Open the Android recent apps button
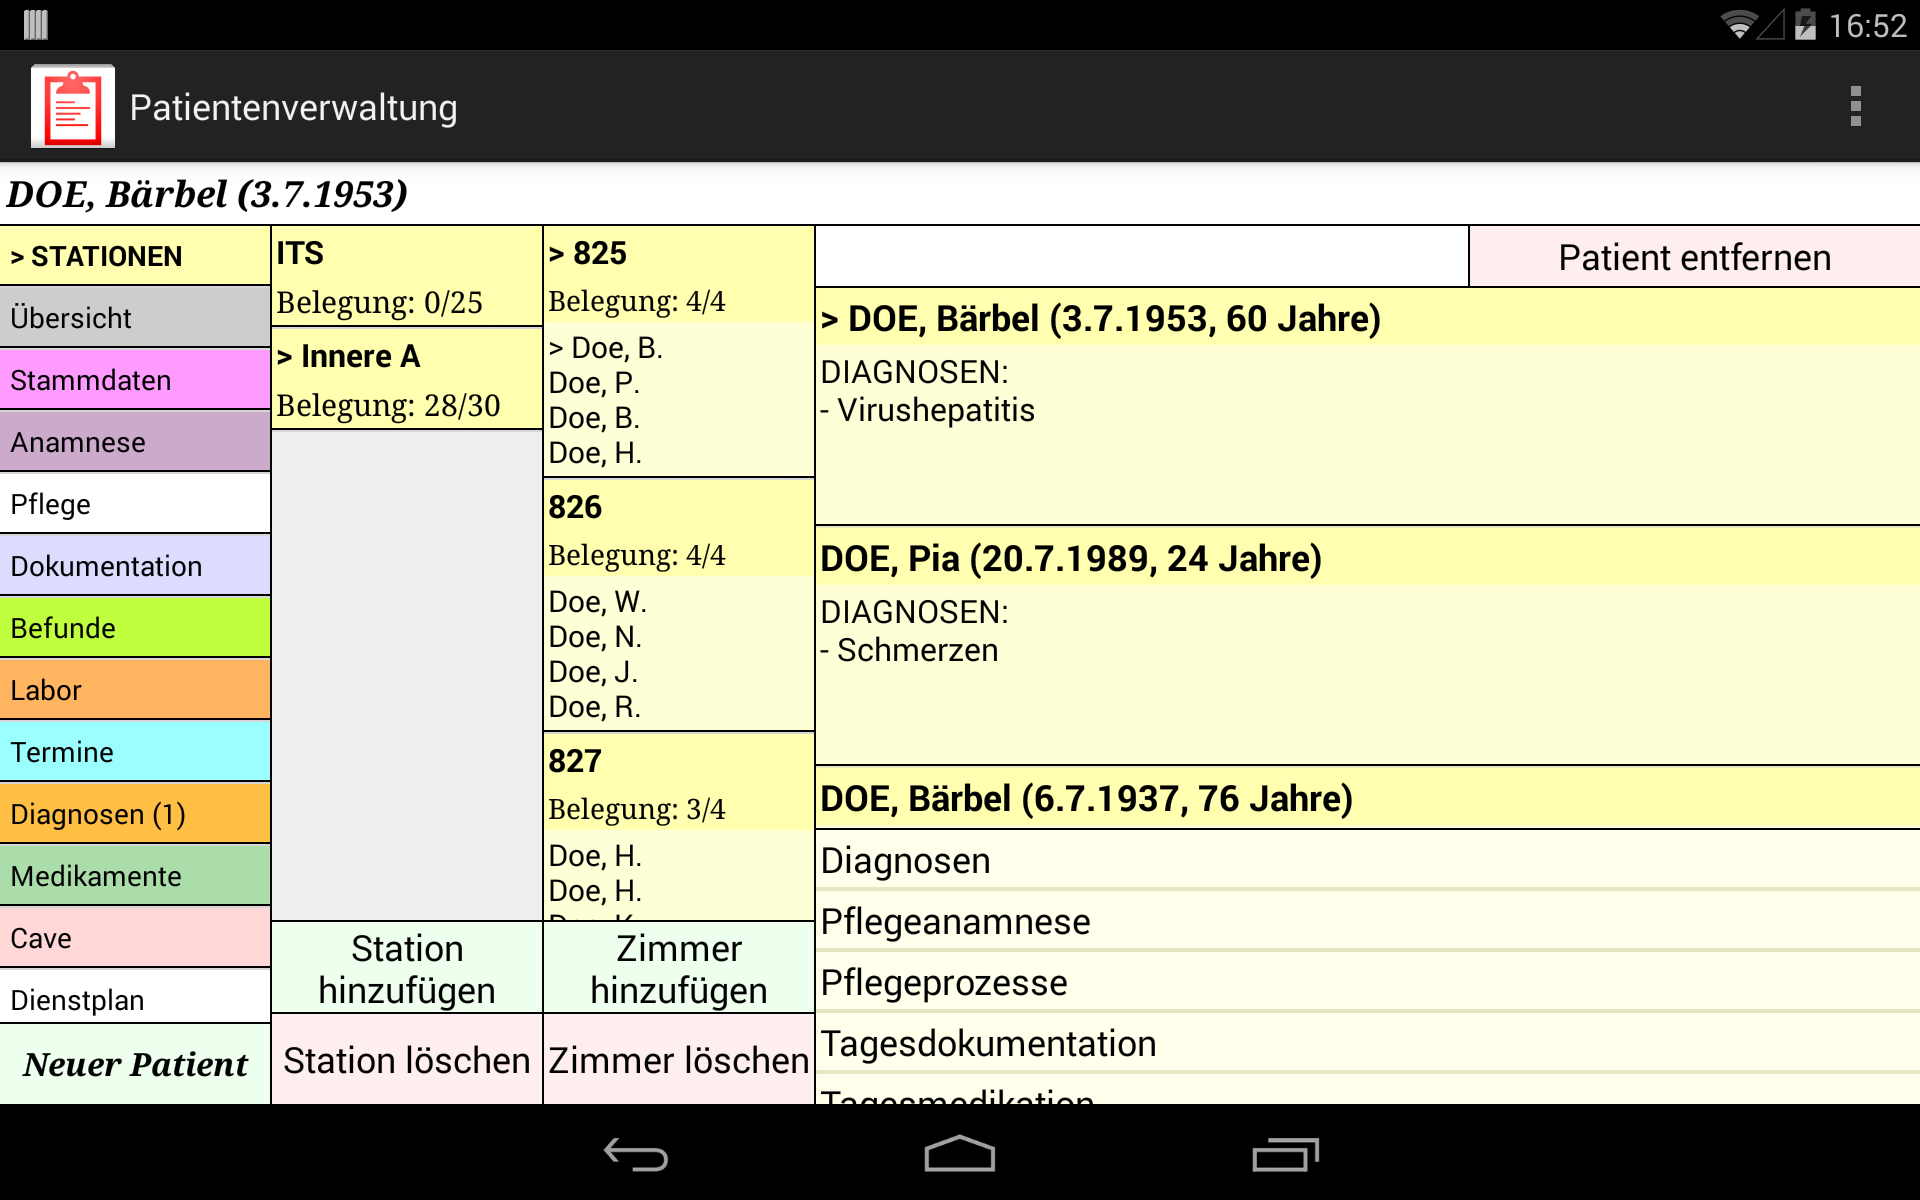 1285,1154
